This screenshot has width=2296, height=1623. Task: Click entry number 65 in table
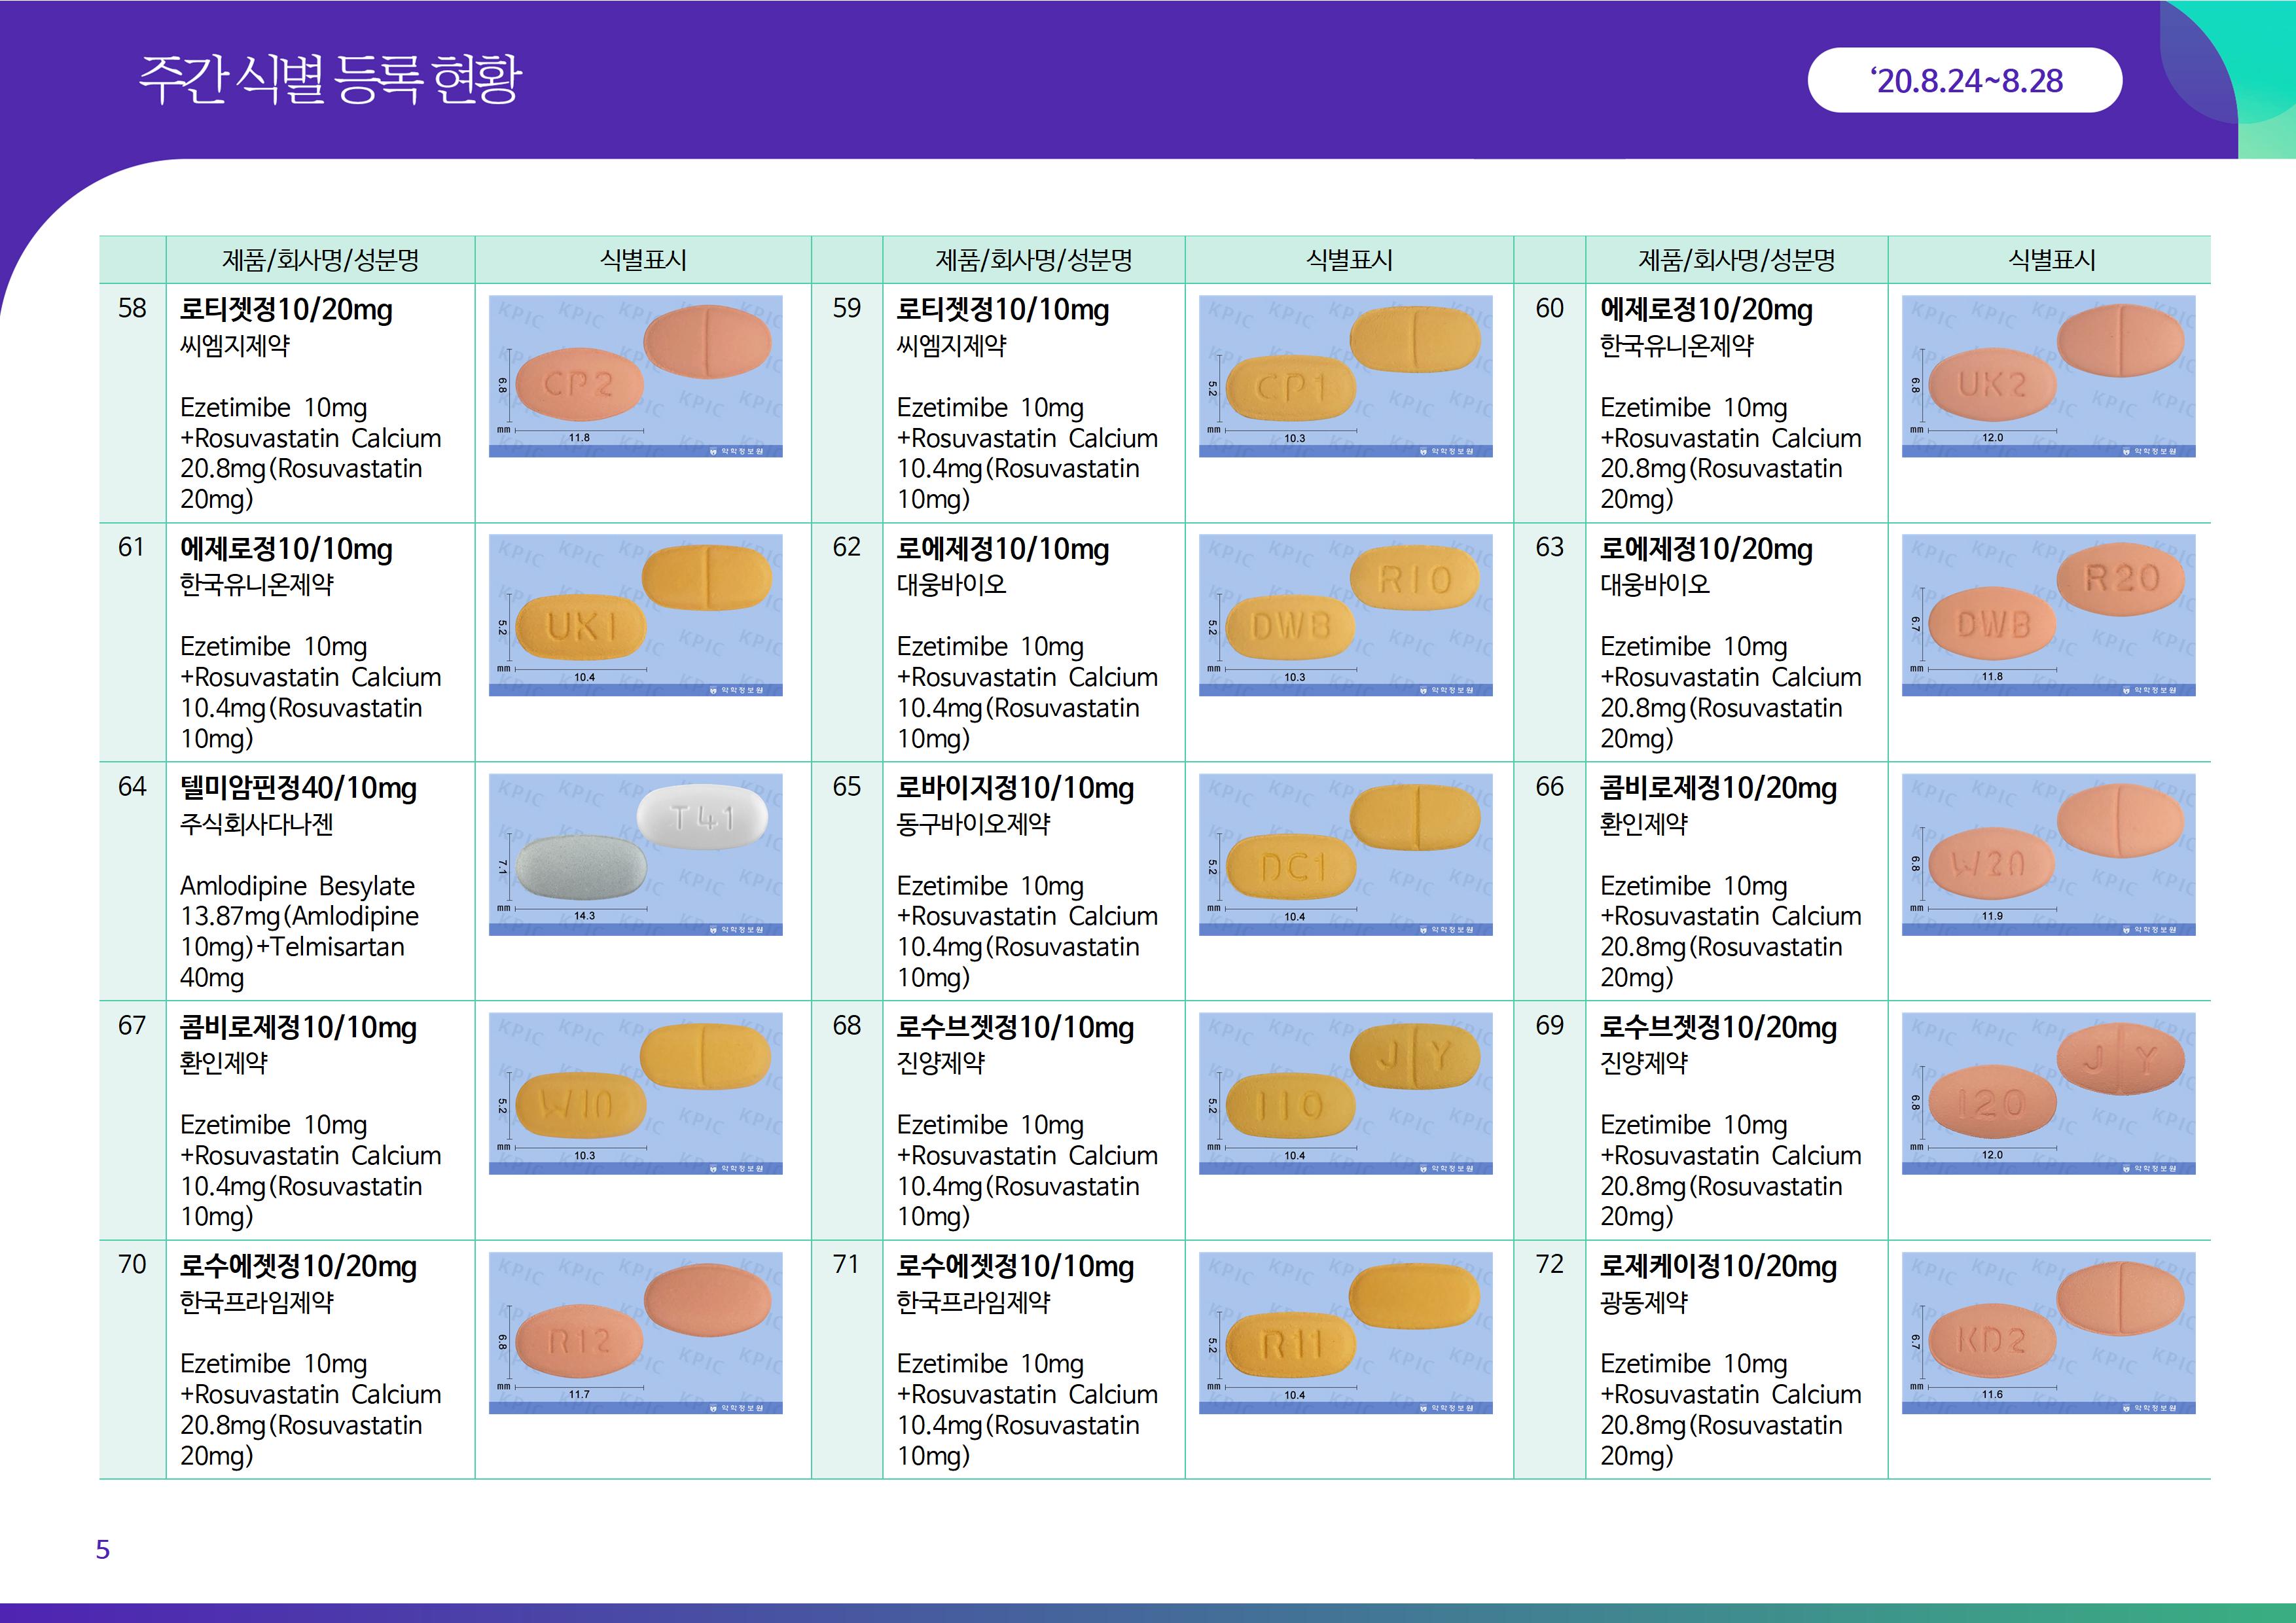pos(846,787)
